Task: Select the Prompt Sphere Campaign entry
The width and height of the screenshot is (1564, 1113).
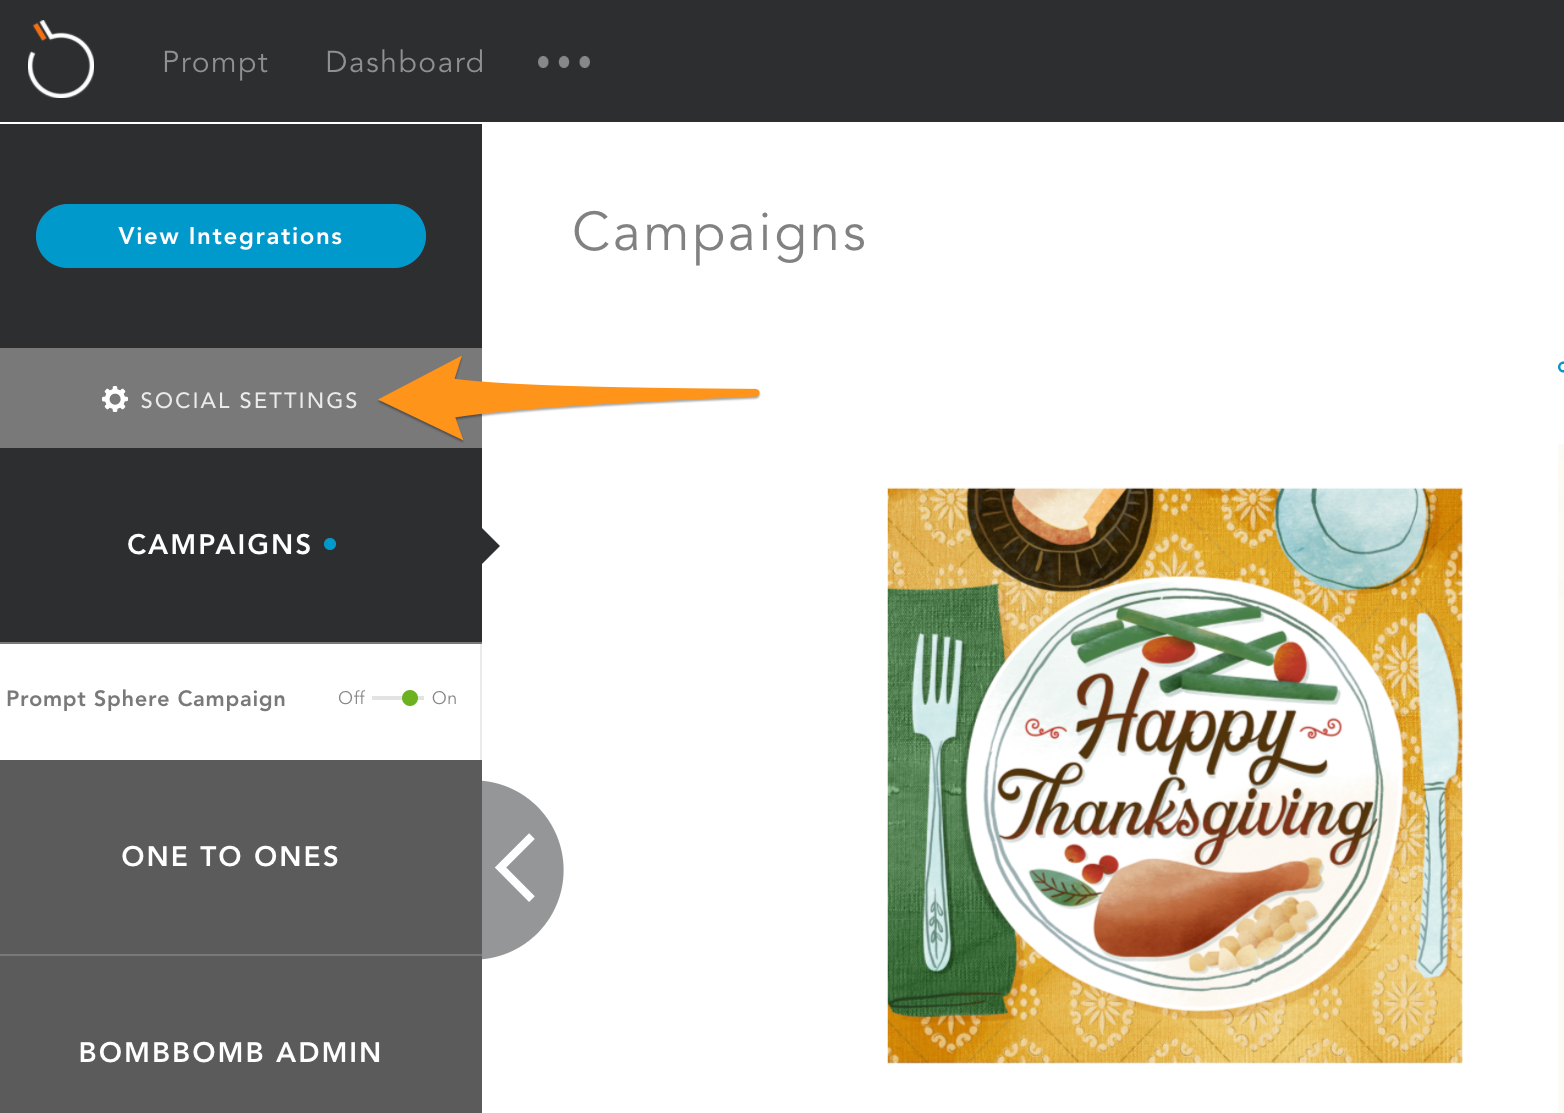Action: [146, 698]
